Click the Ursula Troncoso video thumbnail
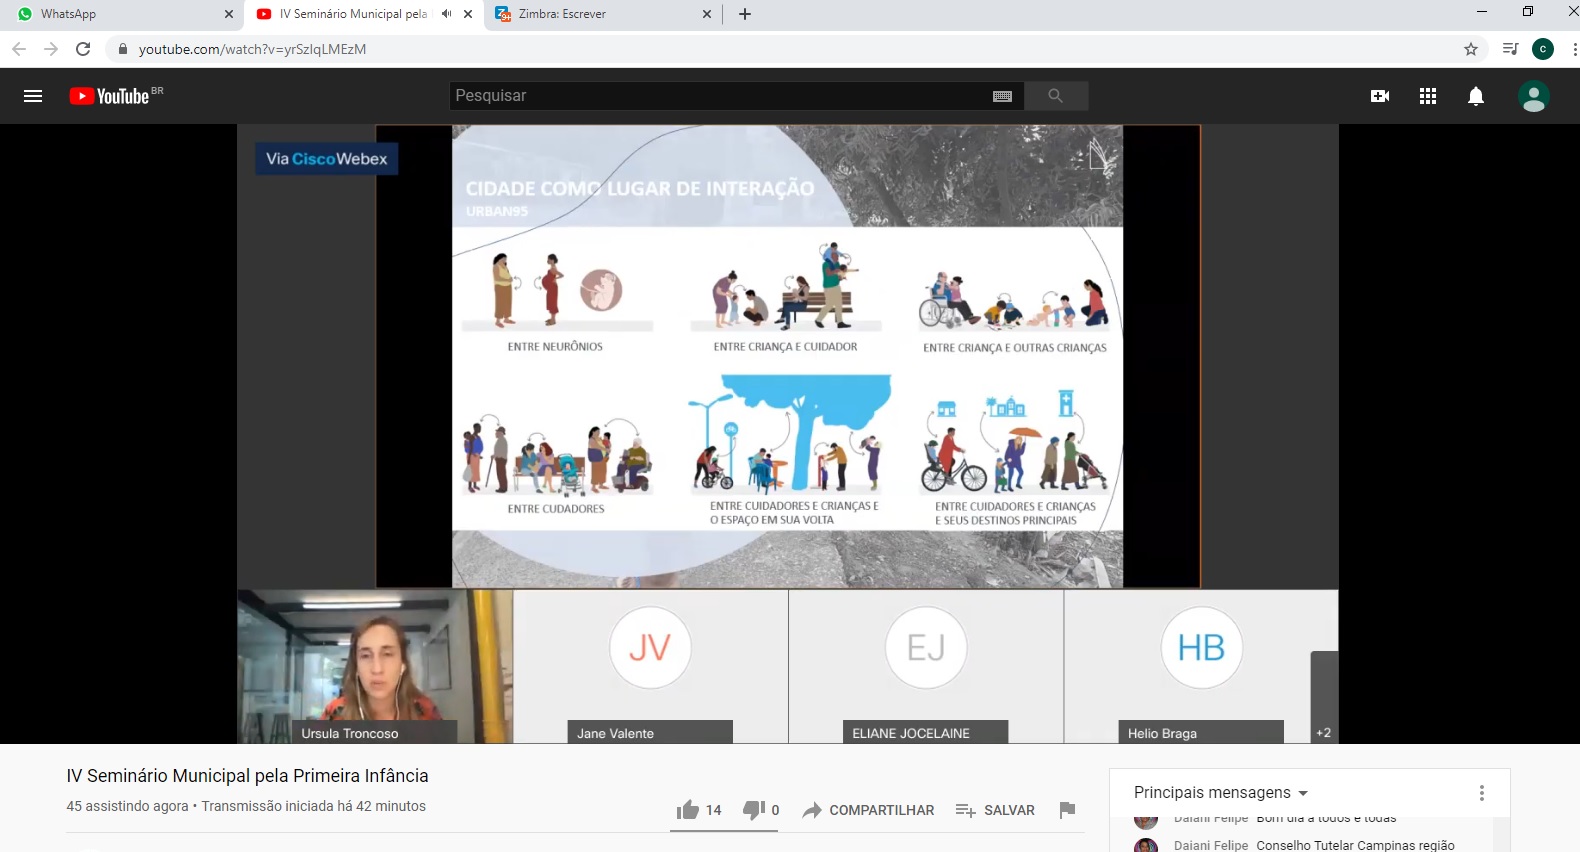 pos(375,666)
